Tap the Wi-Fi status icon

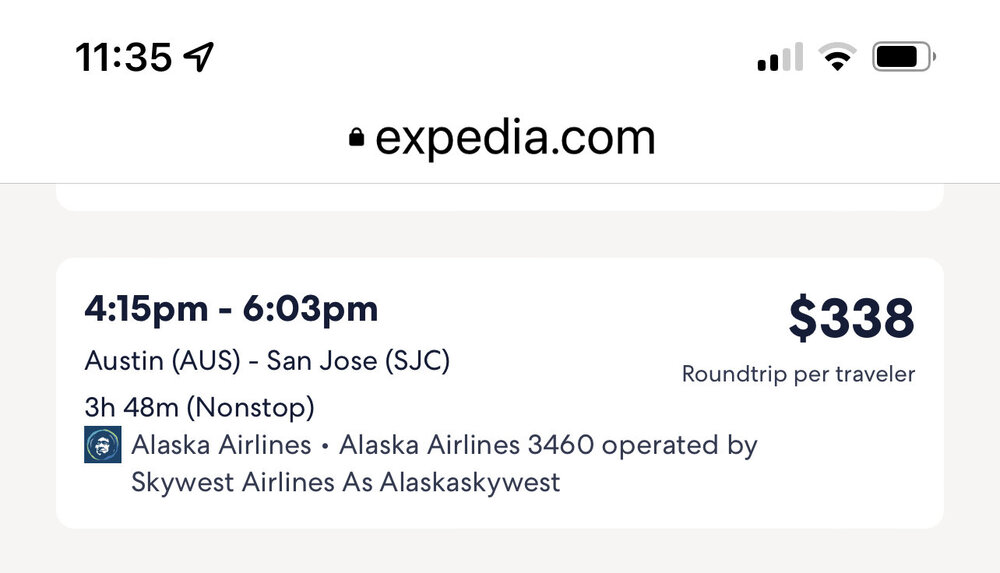tap(837, 58)
